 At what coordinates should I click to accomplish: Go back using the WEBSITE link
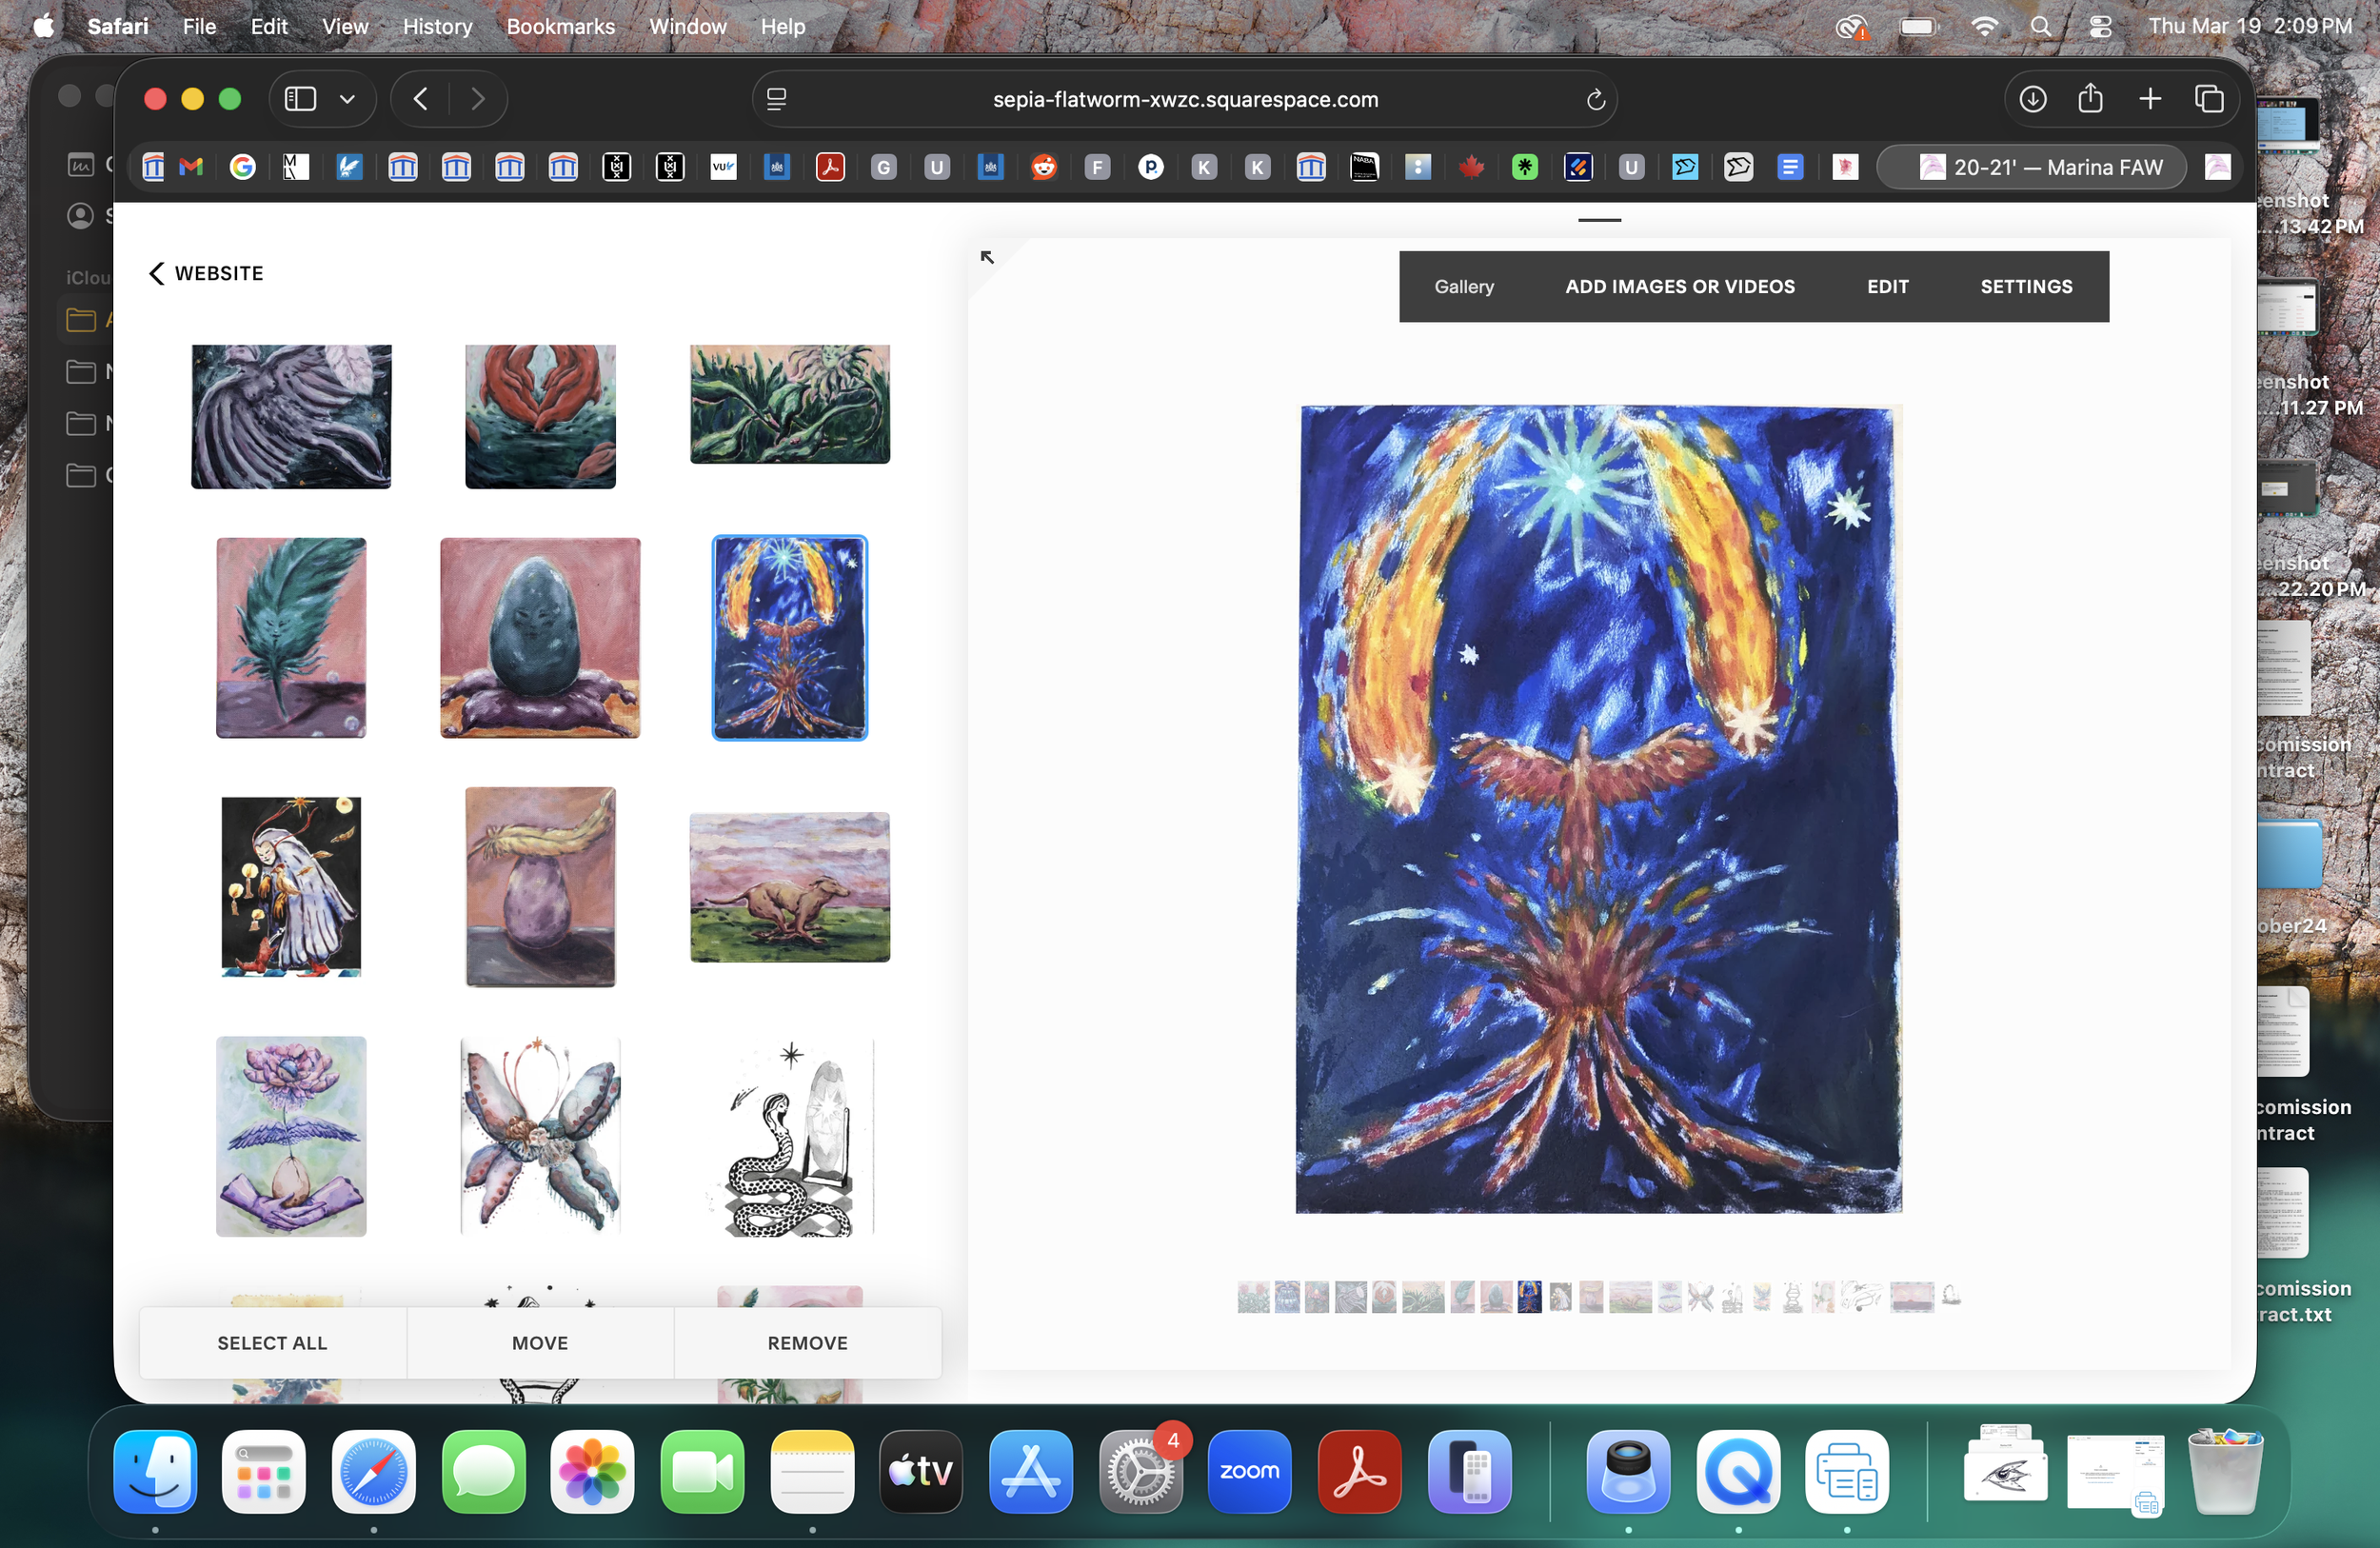(x=204, y=273)
